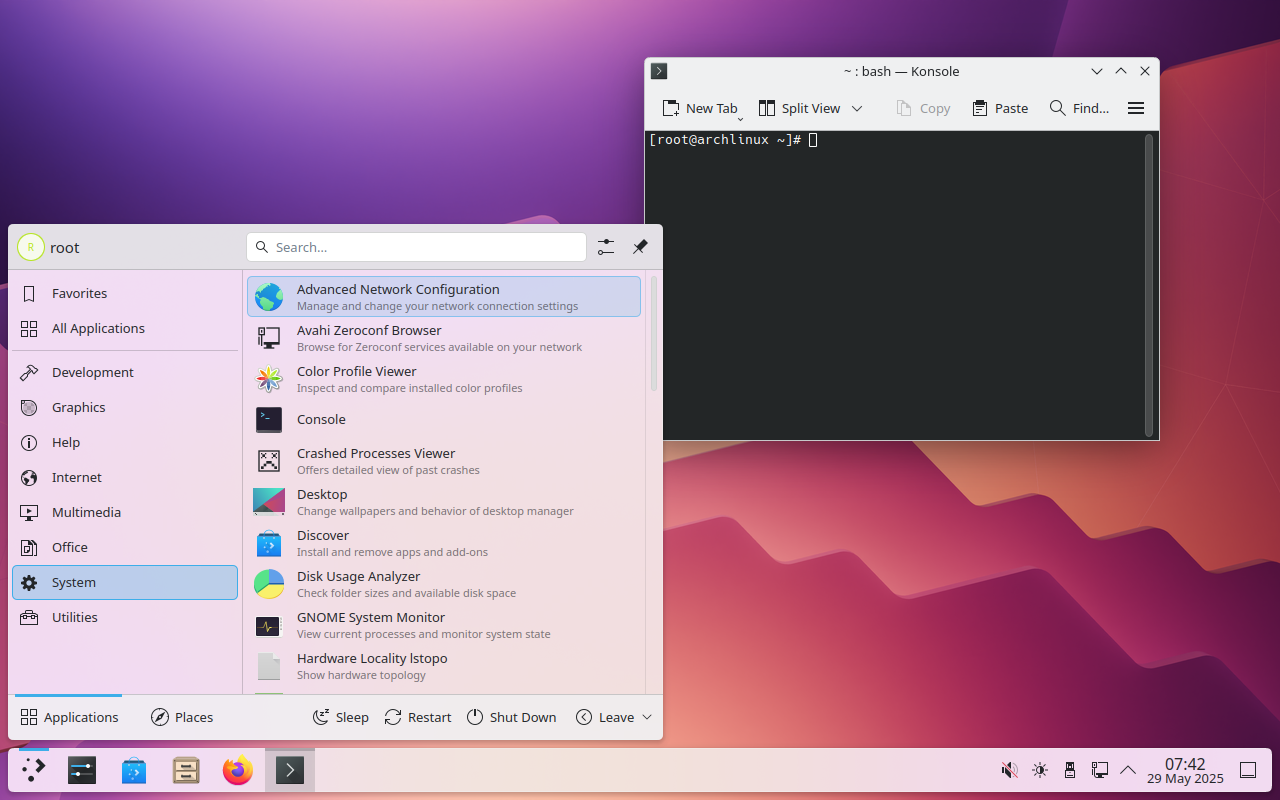Select Multimedia category
1280x800 pixels.
coord(125,512)
